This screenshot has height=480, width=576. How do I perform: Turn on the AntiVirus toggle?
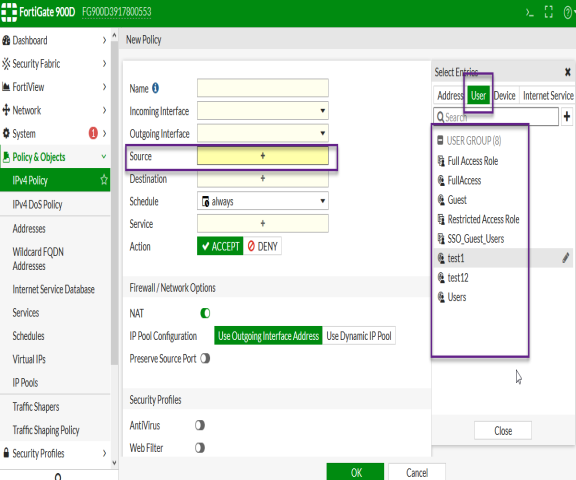pyautogui.click(x=200, y=425)
